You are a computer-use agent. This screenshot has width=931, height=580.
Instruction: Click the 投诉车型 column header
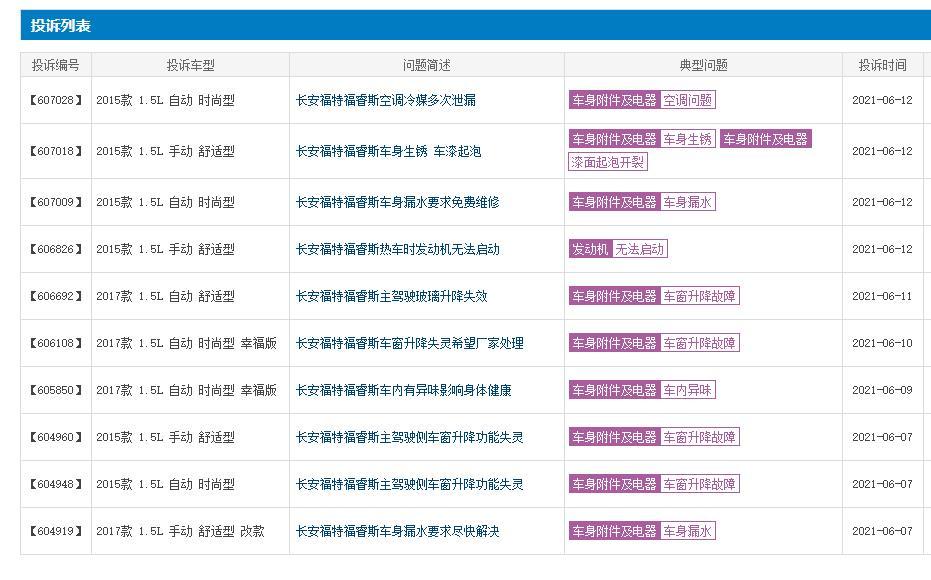(x=191, y=65)
